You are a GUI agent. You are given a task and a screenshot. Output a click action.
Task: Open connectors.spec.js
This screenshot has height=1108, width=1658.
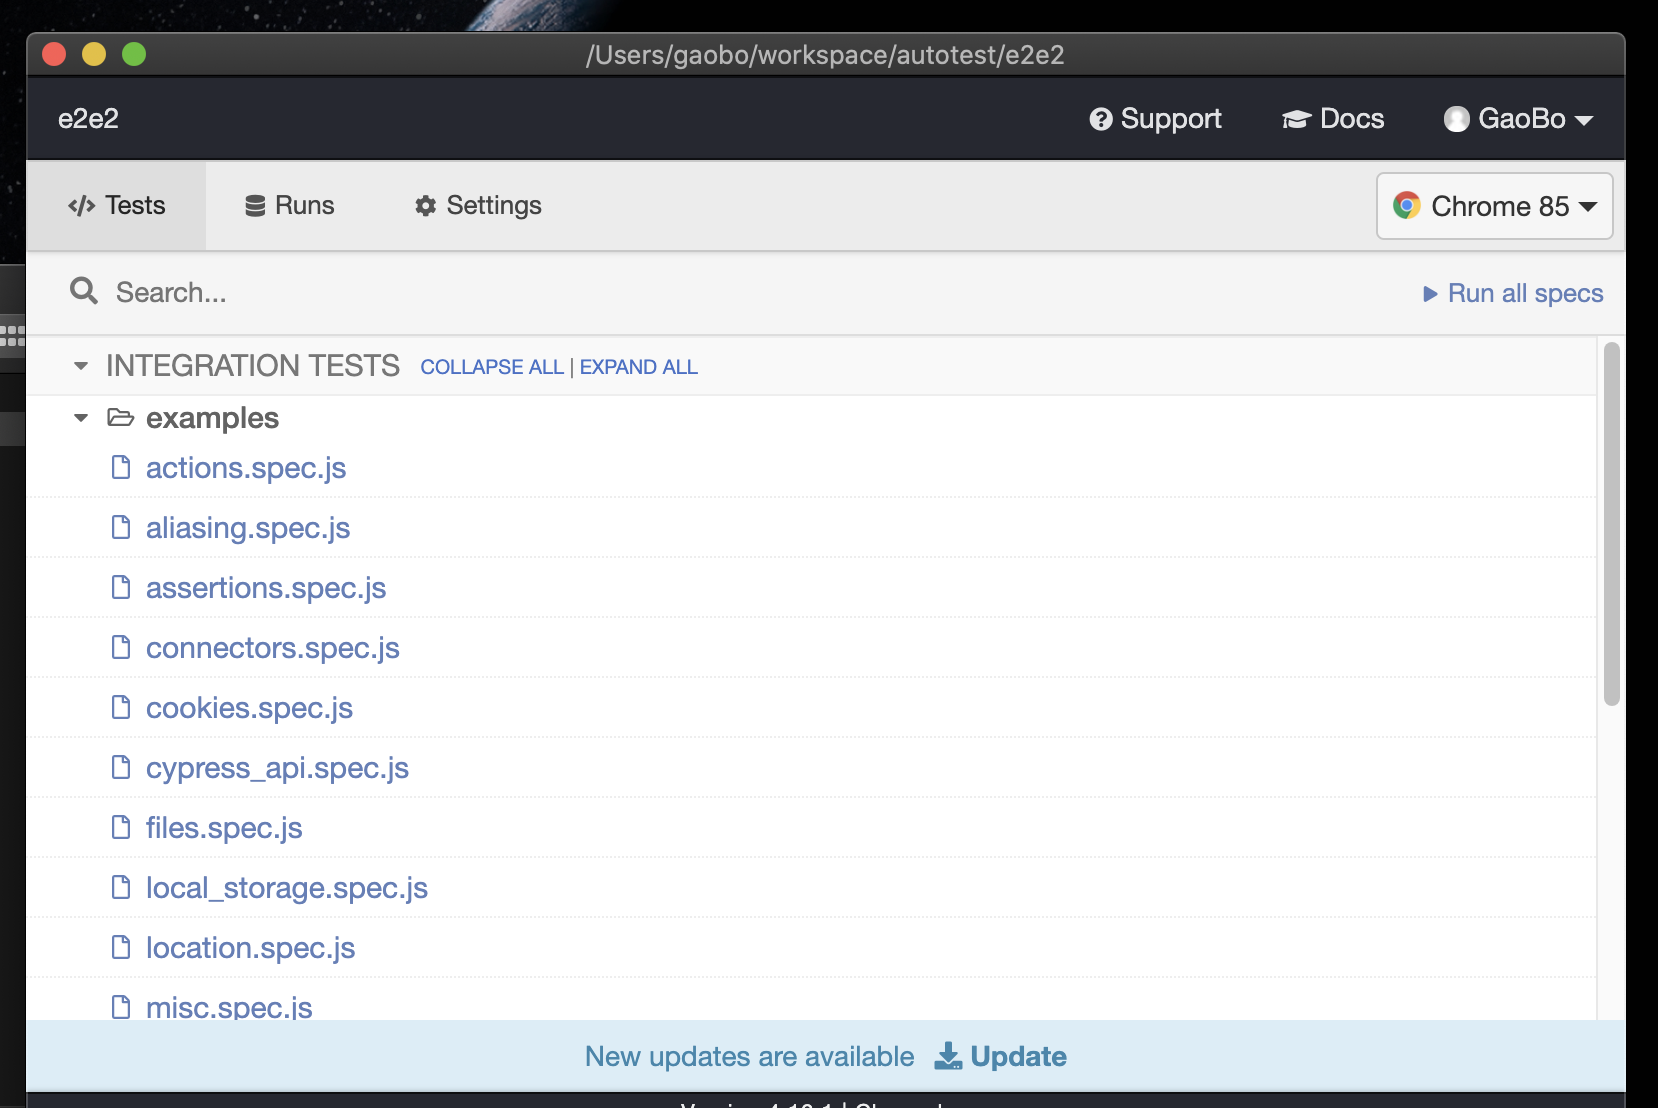point(273,648)
